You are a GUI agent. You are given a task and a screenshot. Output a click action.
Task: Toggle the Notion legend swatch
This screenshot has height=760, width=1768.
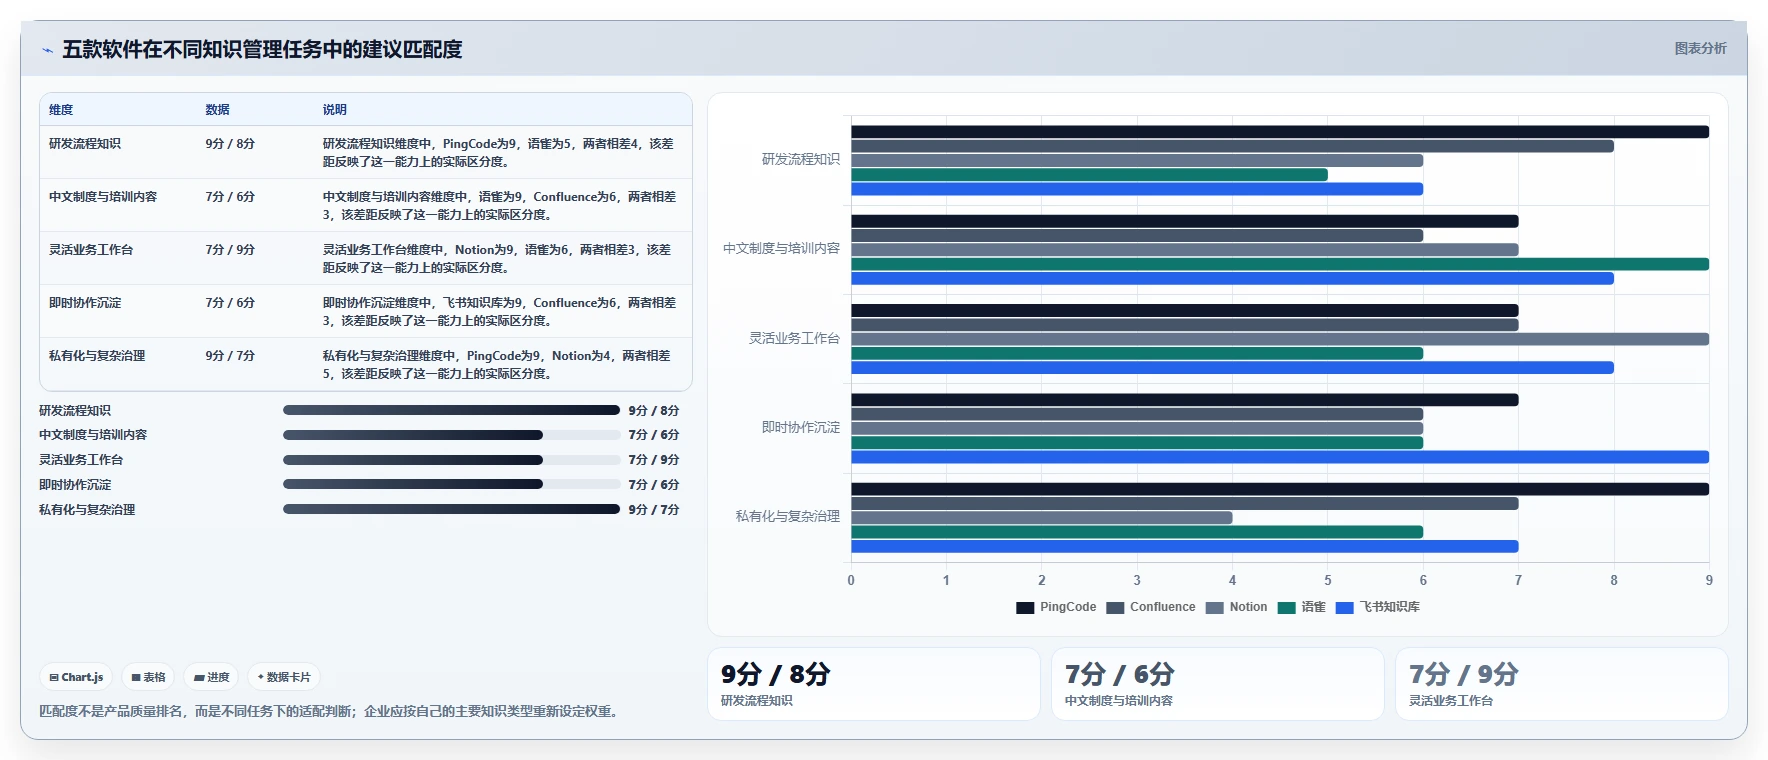click(1215, 607)
